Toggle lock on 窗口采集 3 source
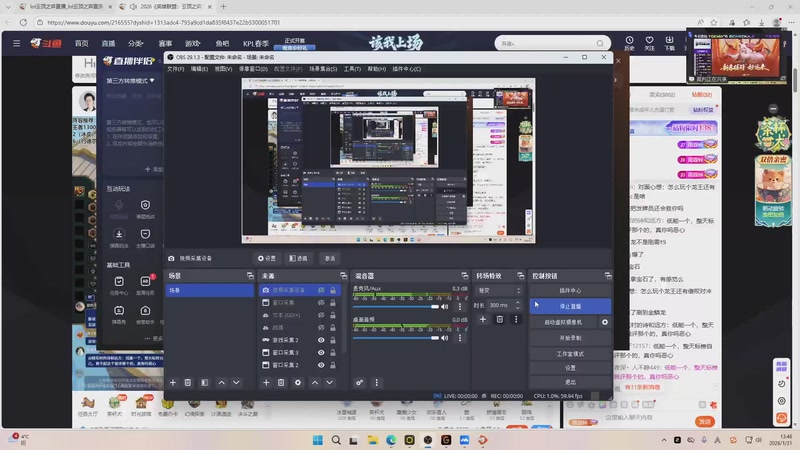Screen dimensions: 800x450 (x=333, y=352)
